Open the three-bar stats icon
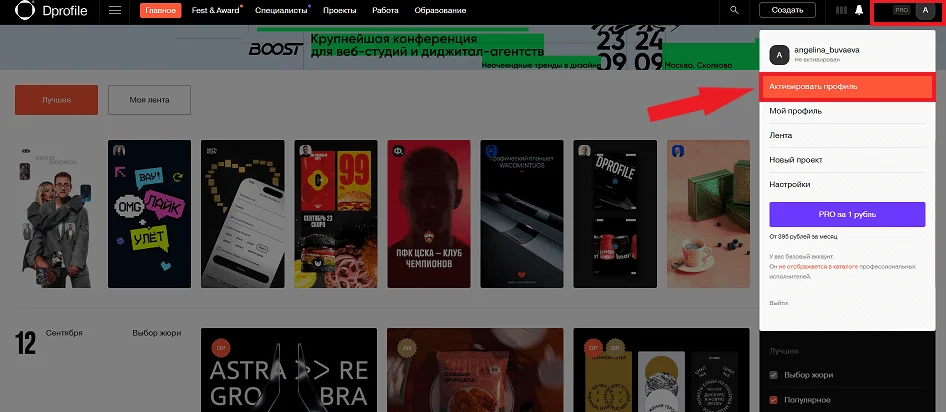This screenshot has width=946, height=412. pyautogui.click(x=841, y=10)
